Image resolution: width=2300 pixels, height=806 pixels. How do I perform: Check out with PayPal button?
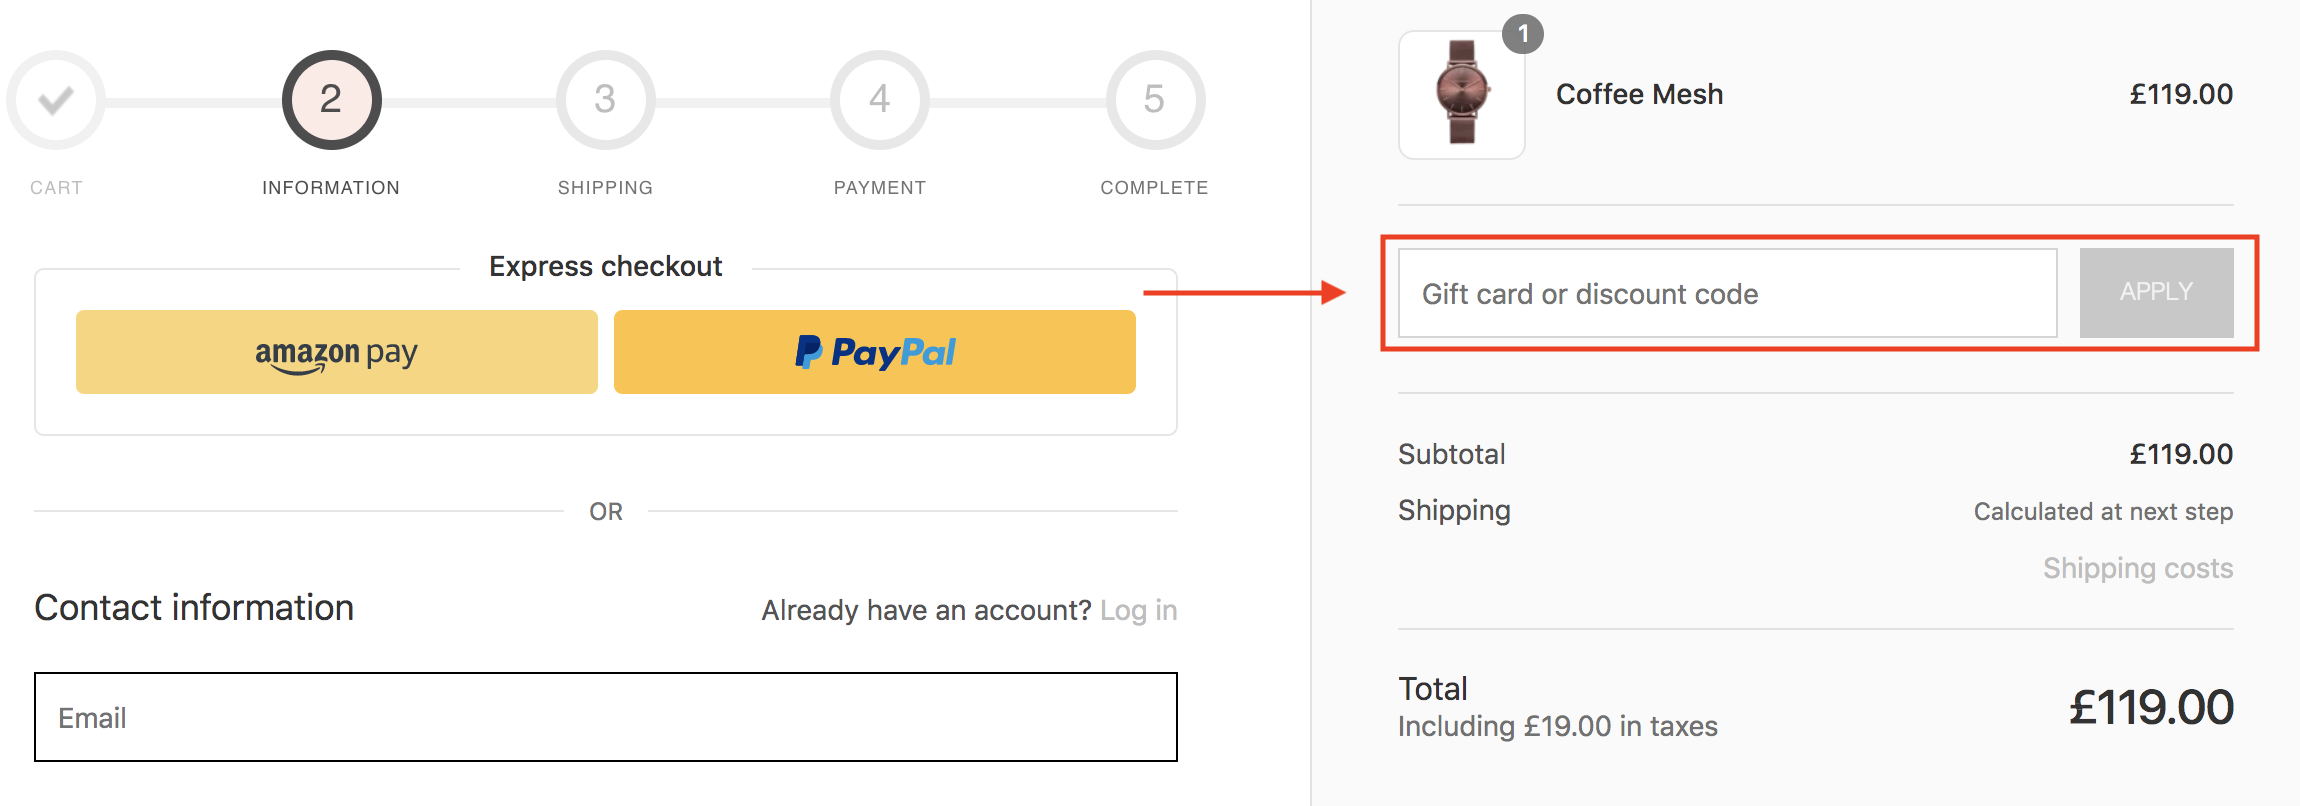coord(875,352)
